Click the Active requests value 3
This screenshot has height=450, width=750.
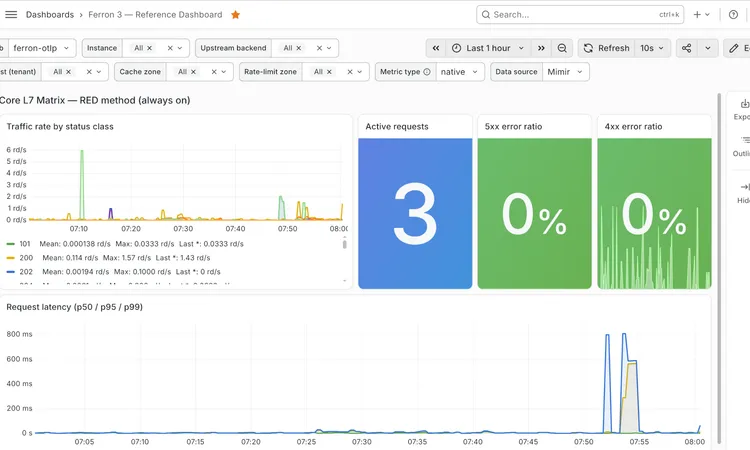415,213
